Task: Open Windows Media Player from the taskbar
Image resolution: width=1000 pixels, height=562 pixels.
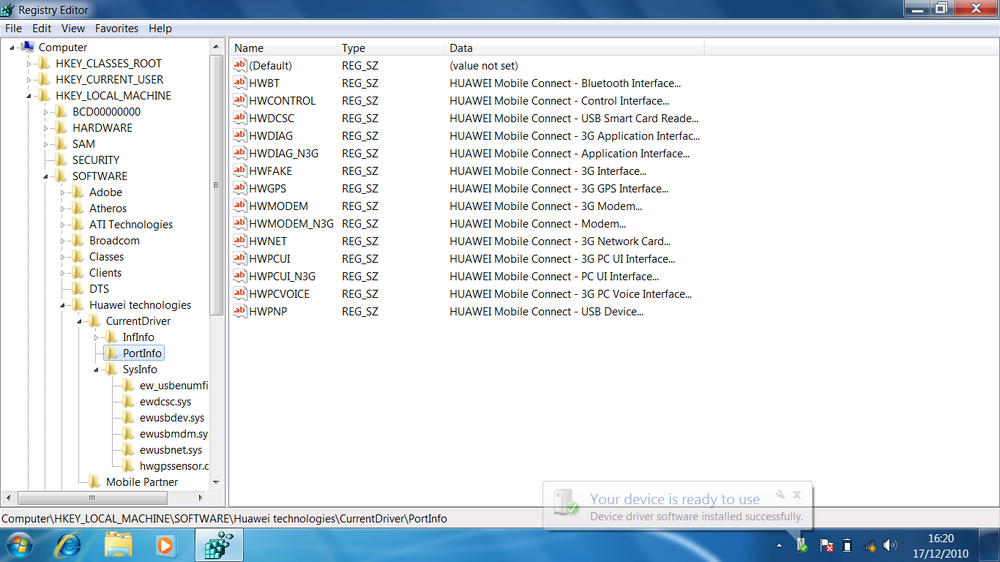Action: click(x=165, y=546)
